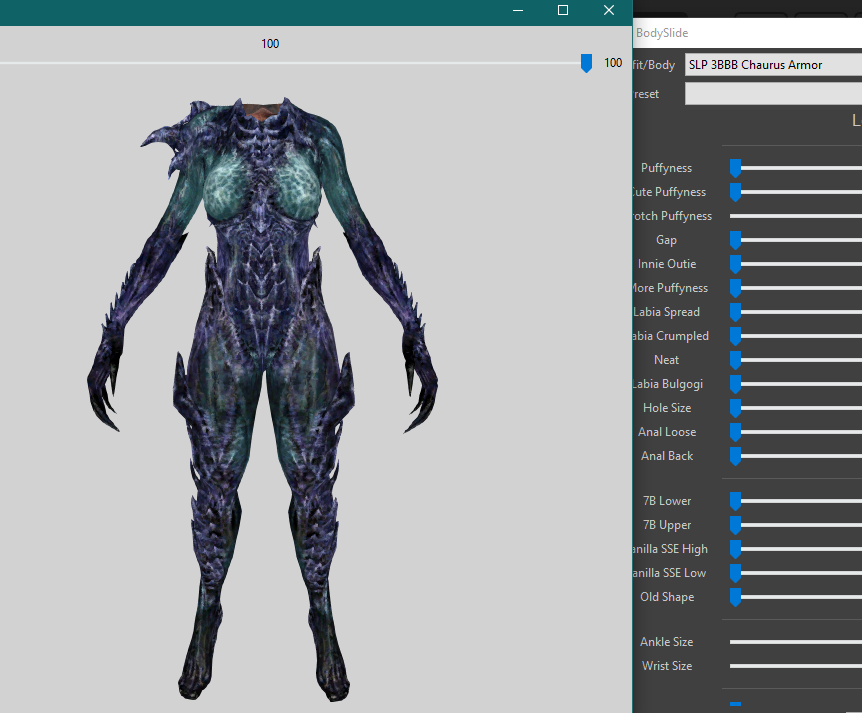Click the More Puffyness slider handle
Viewport: 862px width, 713px height.
point(736,288)
